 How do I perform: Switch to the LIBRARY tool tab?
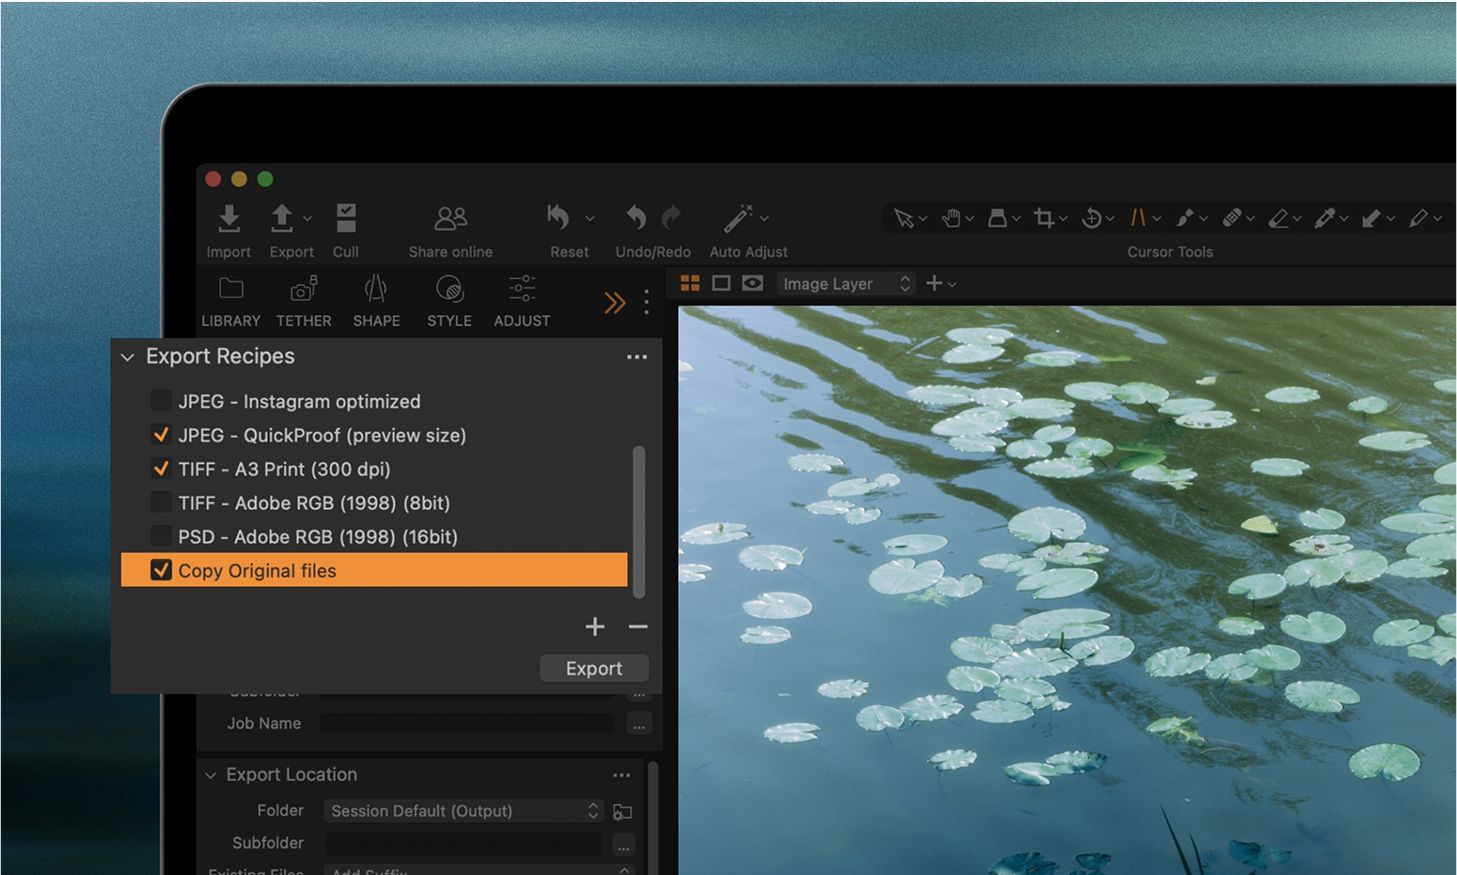point(231,301)
